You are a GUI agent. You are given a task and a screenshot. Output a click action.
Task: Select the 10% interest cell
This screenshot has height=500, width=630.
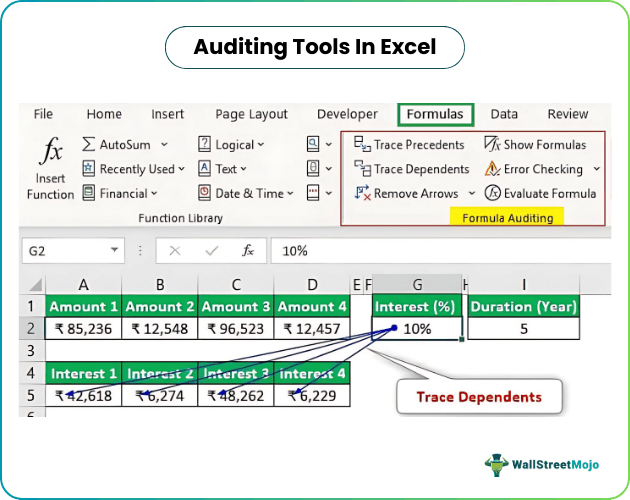click(417, 329)
